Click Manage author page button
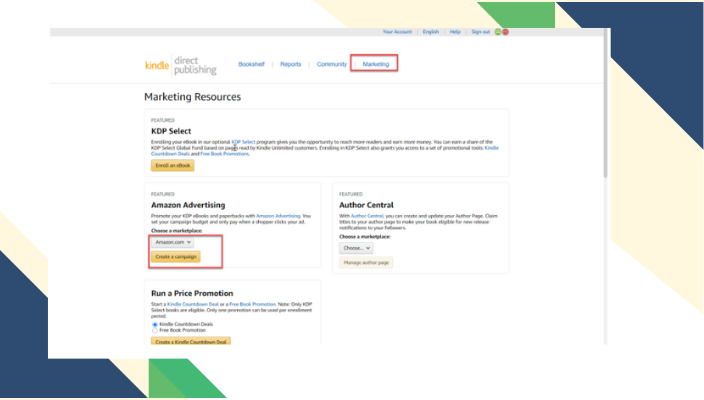 tap(366, 263)
